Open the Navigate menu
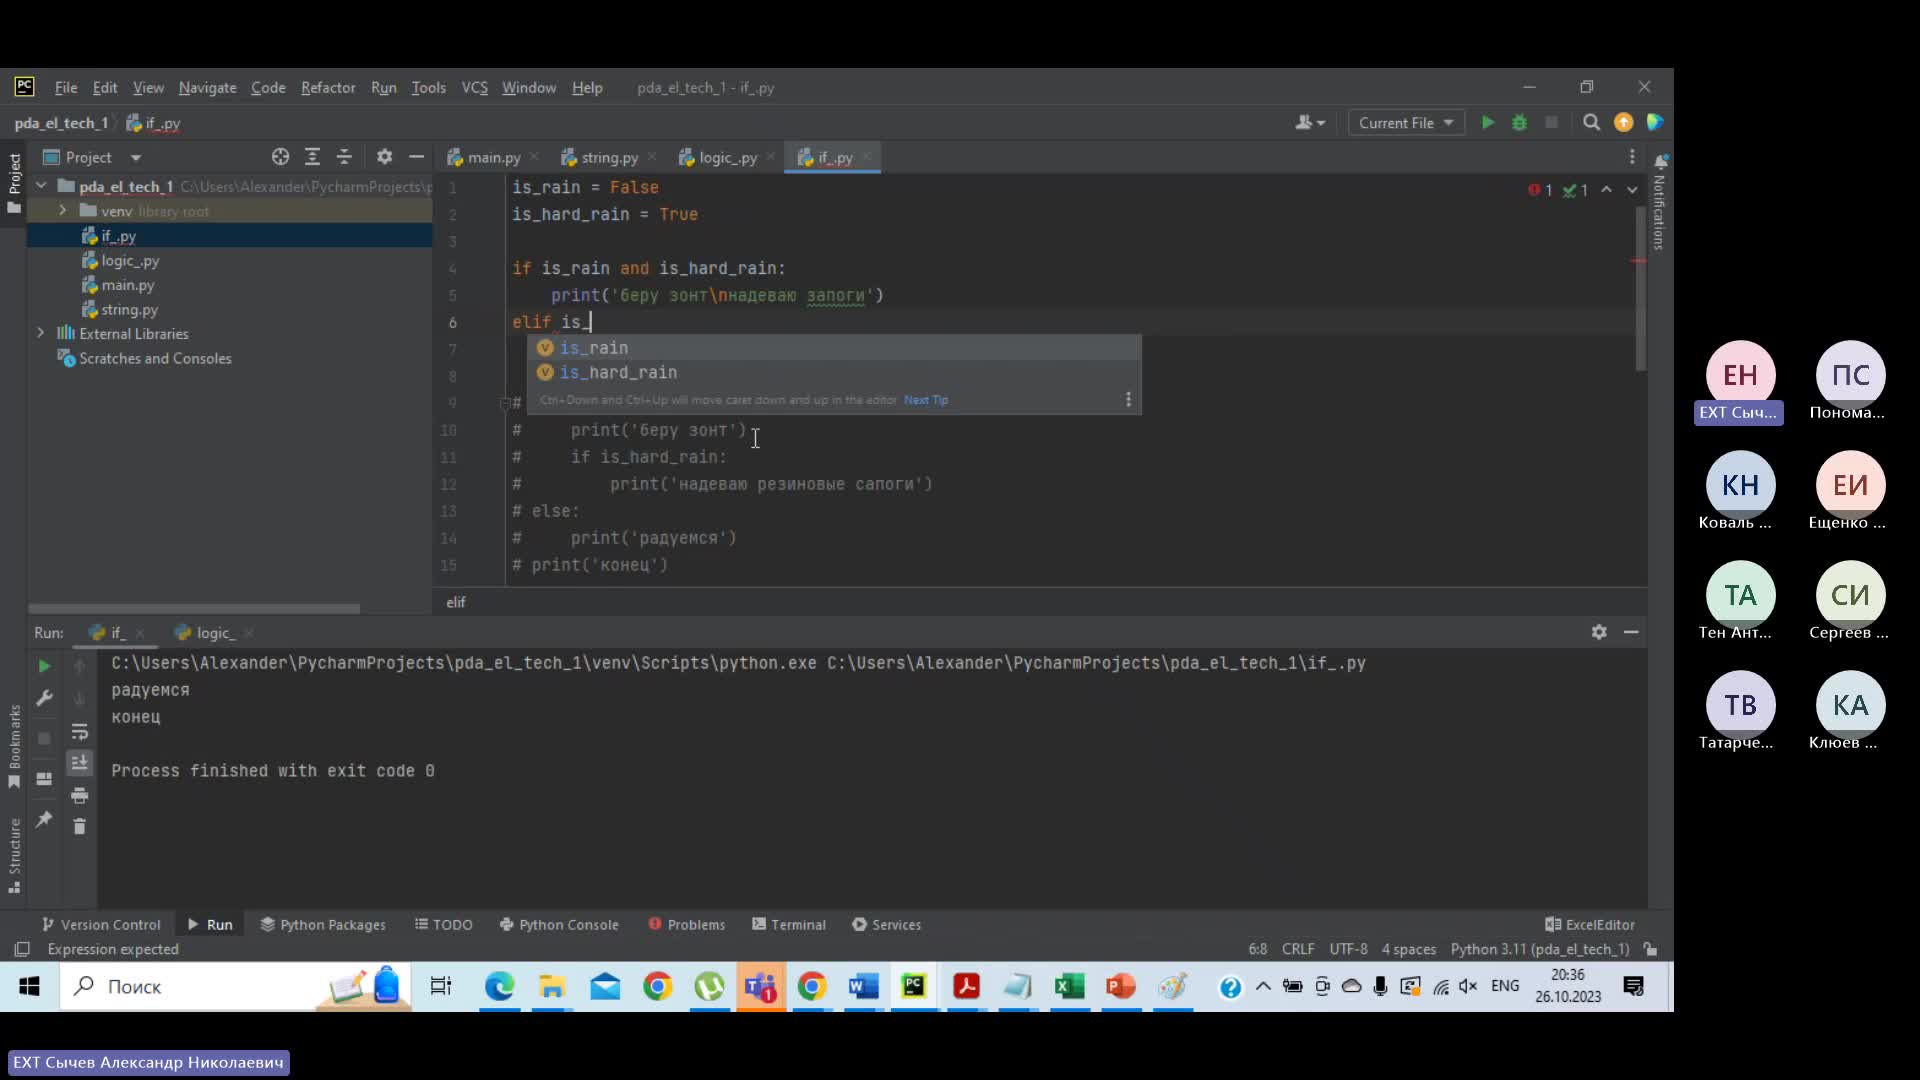 (x=208, y=87)
